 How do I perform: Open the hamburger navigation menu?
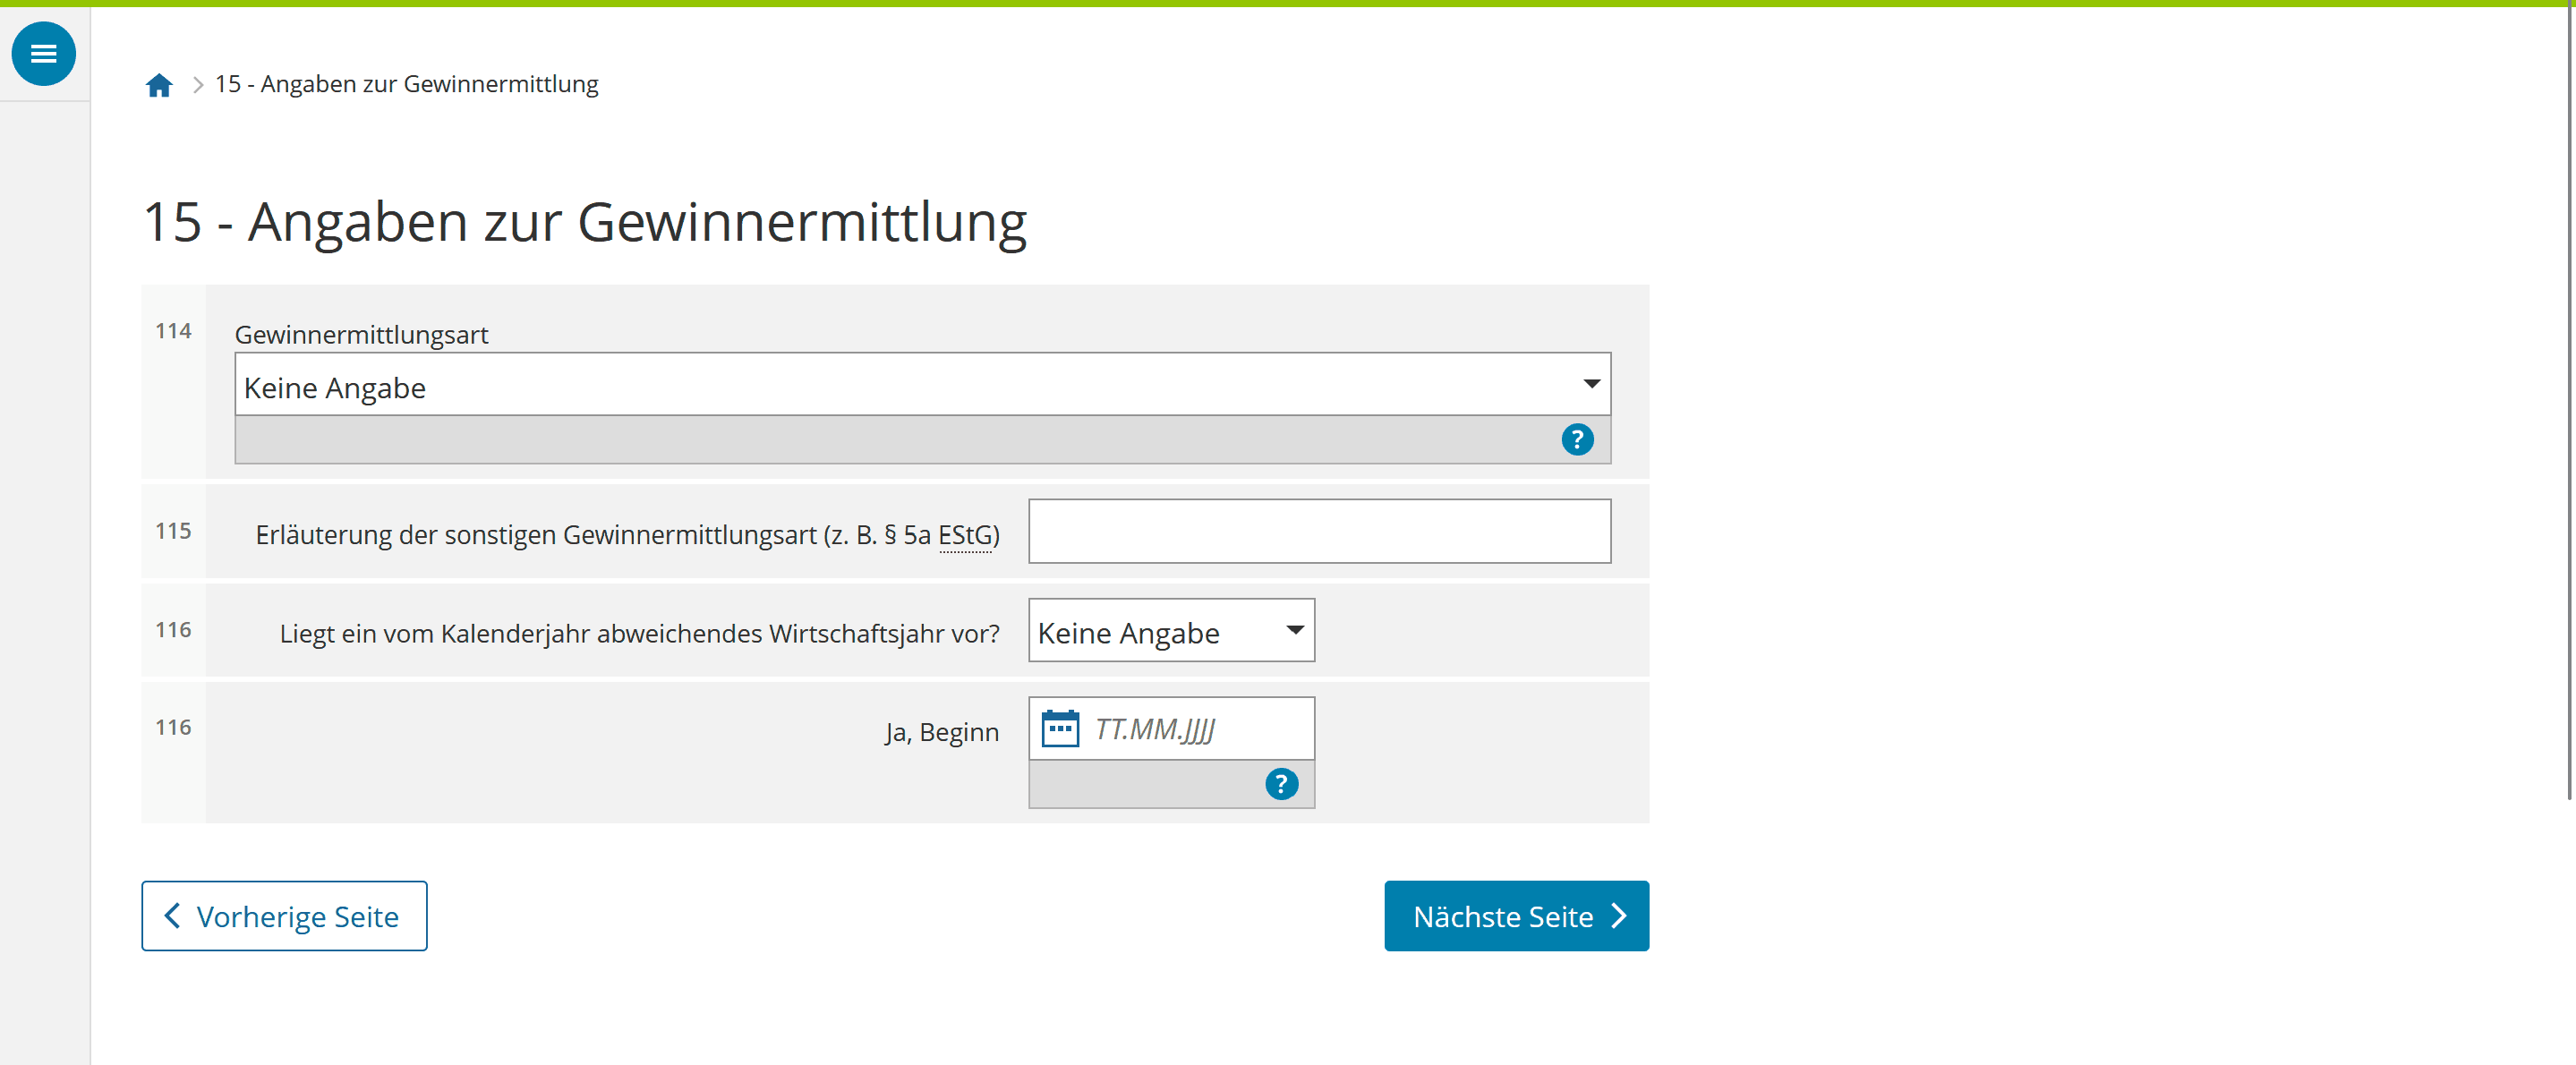[x=43, y=54]
